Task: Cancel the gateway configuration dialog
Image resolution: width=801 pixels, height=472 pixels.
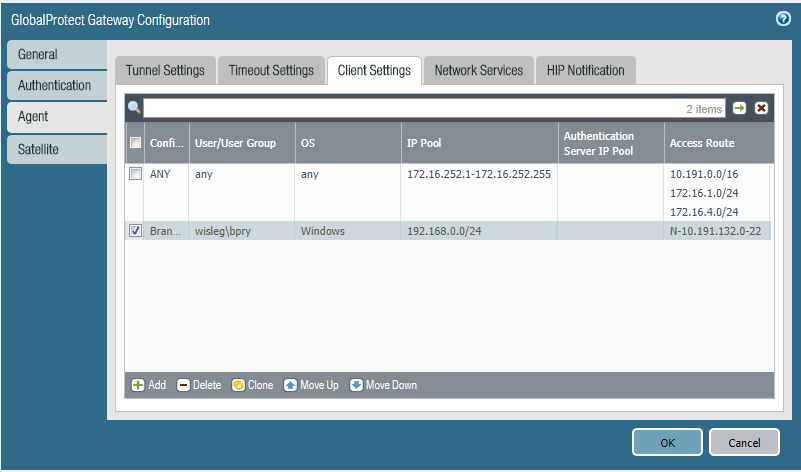Action: pos(744,442)
